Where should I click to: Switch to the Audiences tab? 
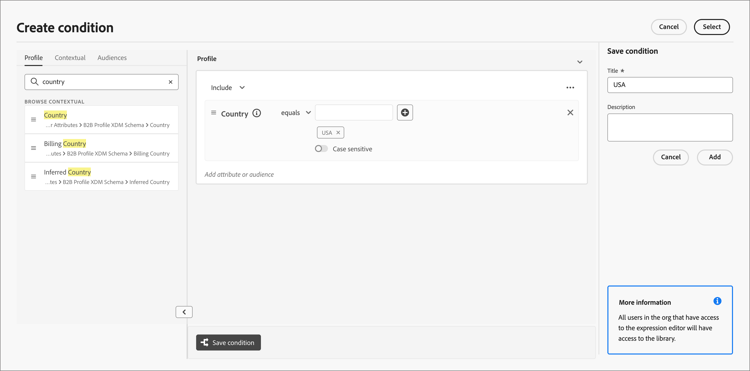[x=112, y=58]
